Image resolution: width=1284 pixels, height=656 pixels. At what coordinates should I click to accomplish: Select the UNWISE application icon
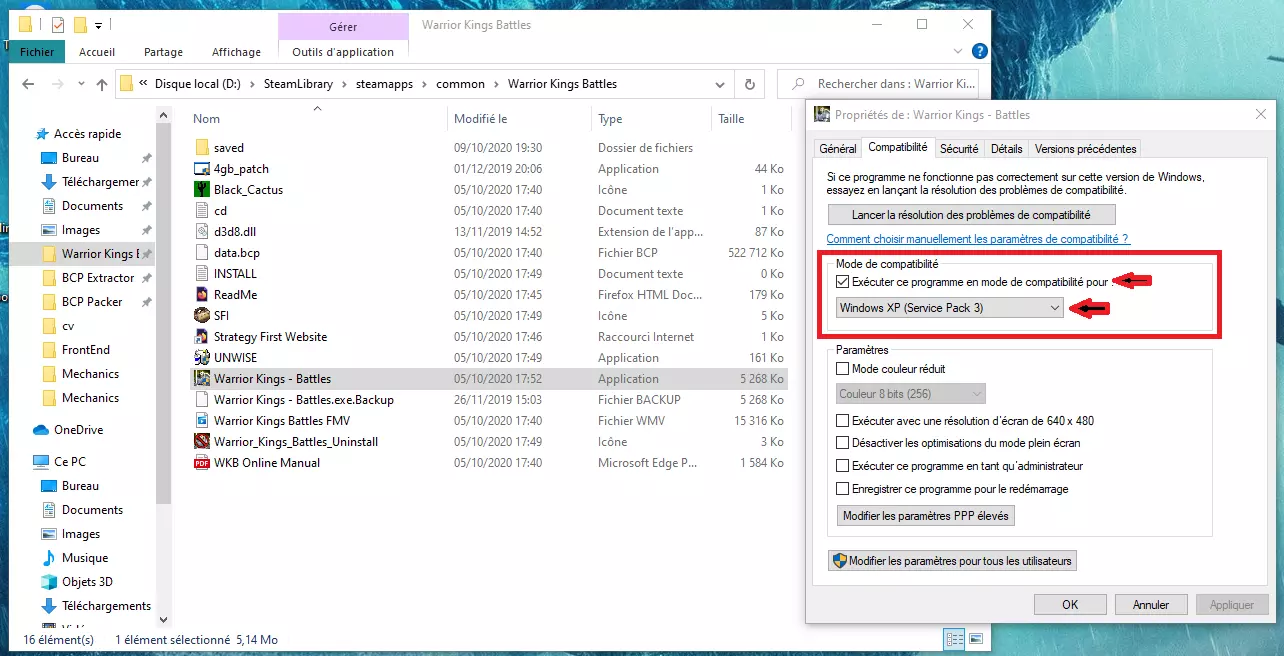tap(201, 358)
